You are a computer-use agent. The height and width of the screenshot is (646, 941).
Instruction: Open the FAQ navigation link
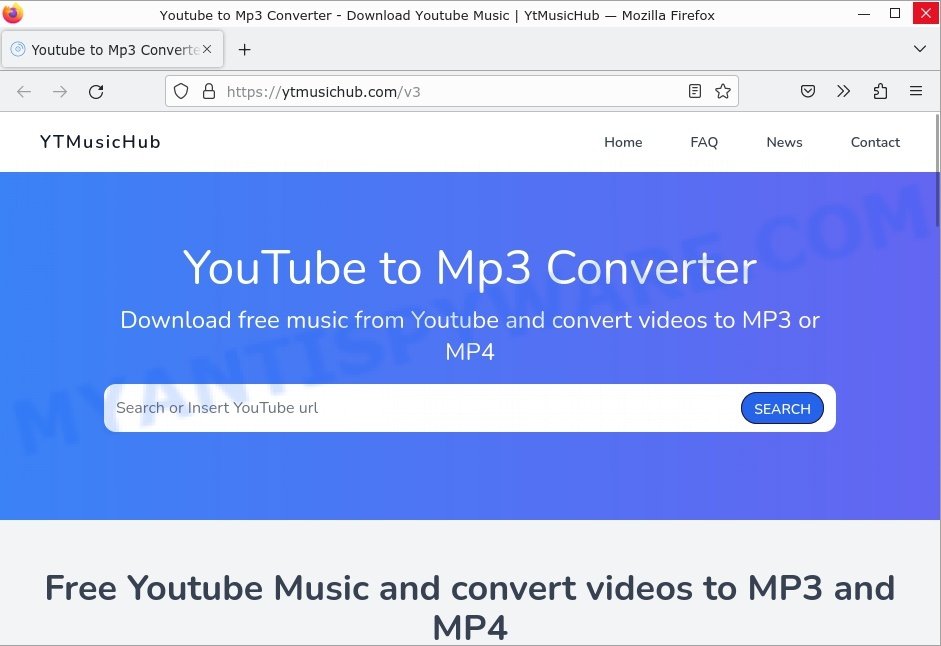[704, 142]
